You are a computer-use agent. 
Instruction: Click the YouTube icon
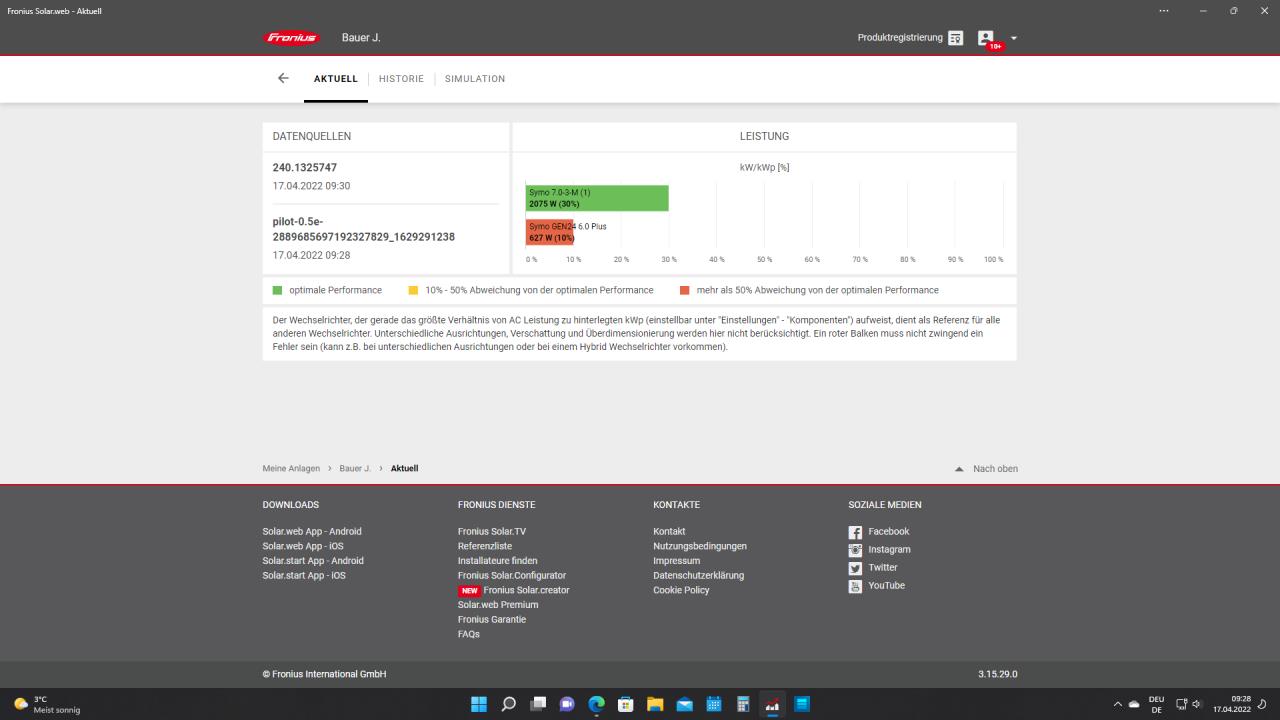pos(855,586)
